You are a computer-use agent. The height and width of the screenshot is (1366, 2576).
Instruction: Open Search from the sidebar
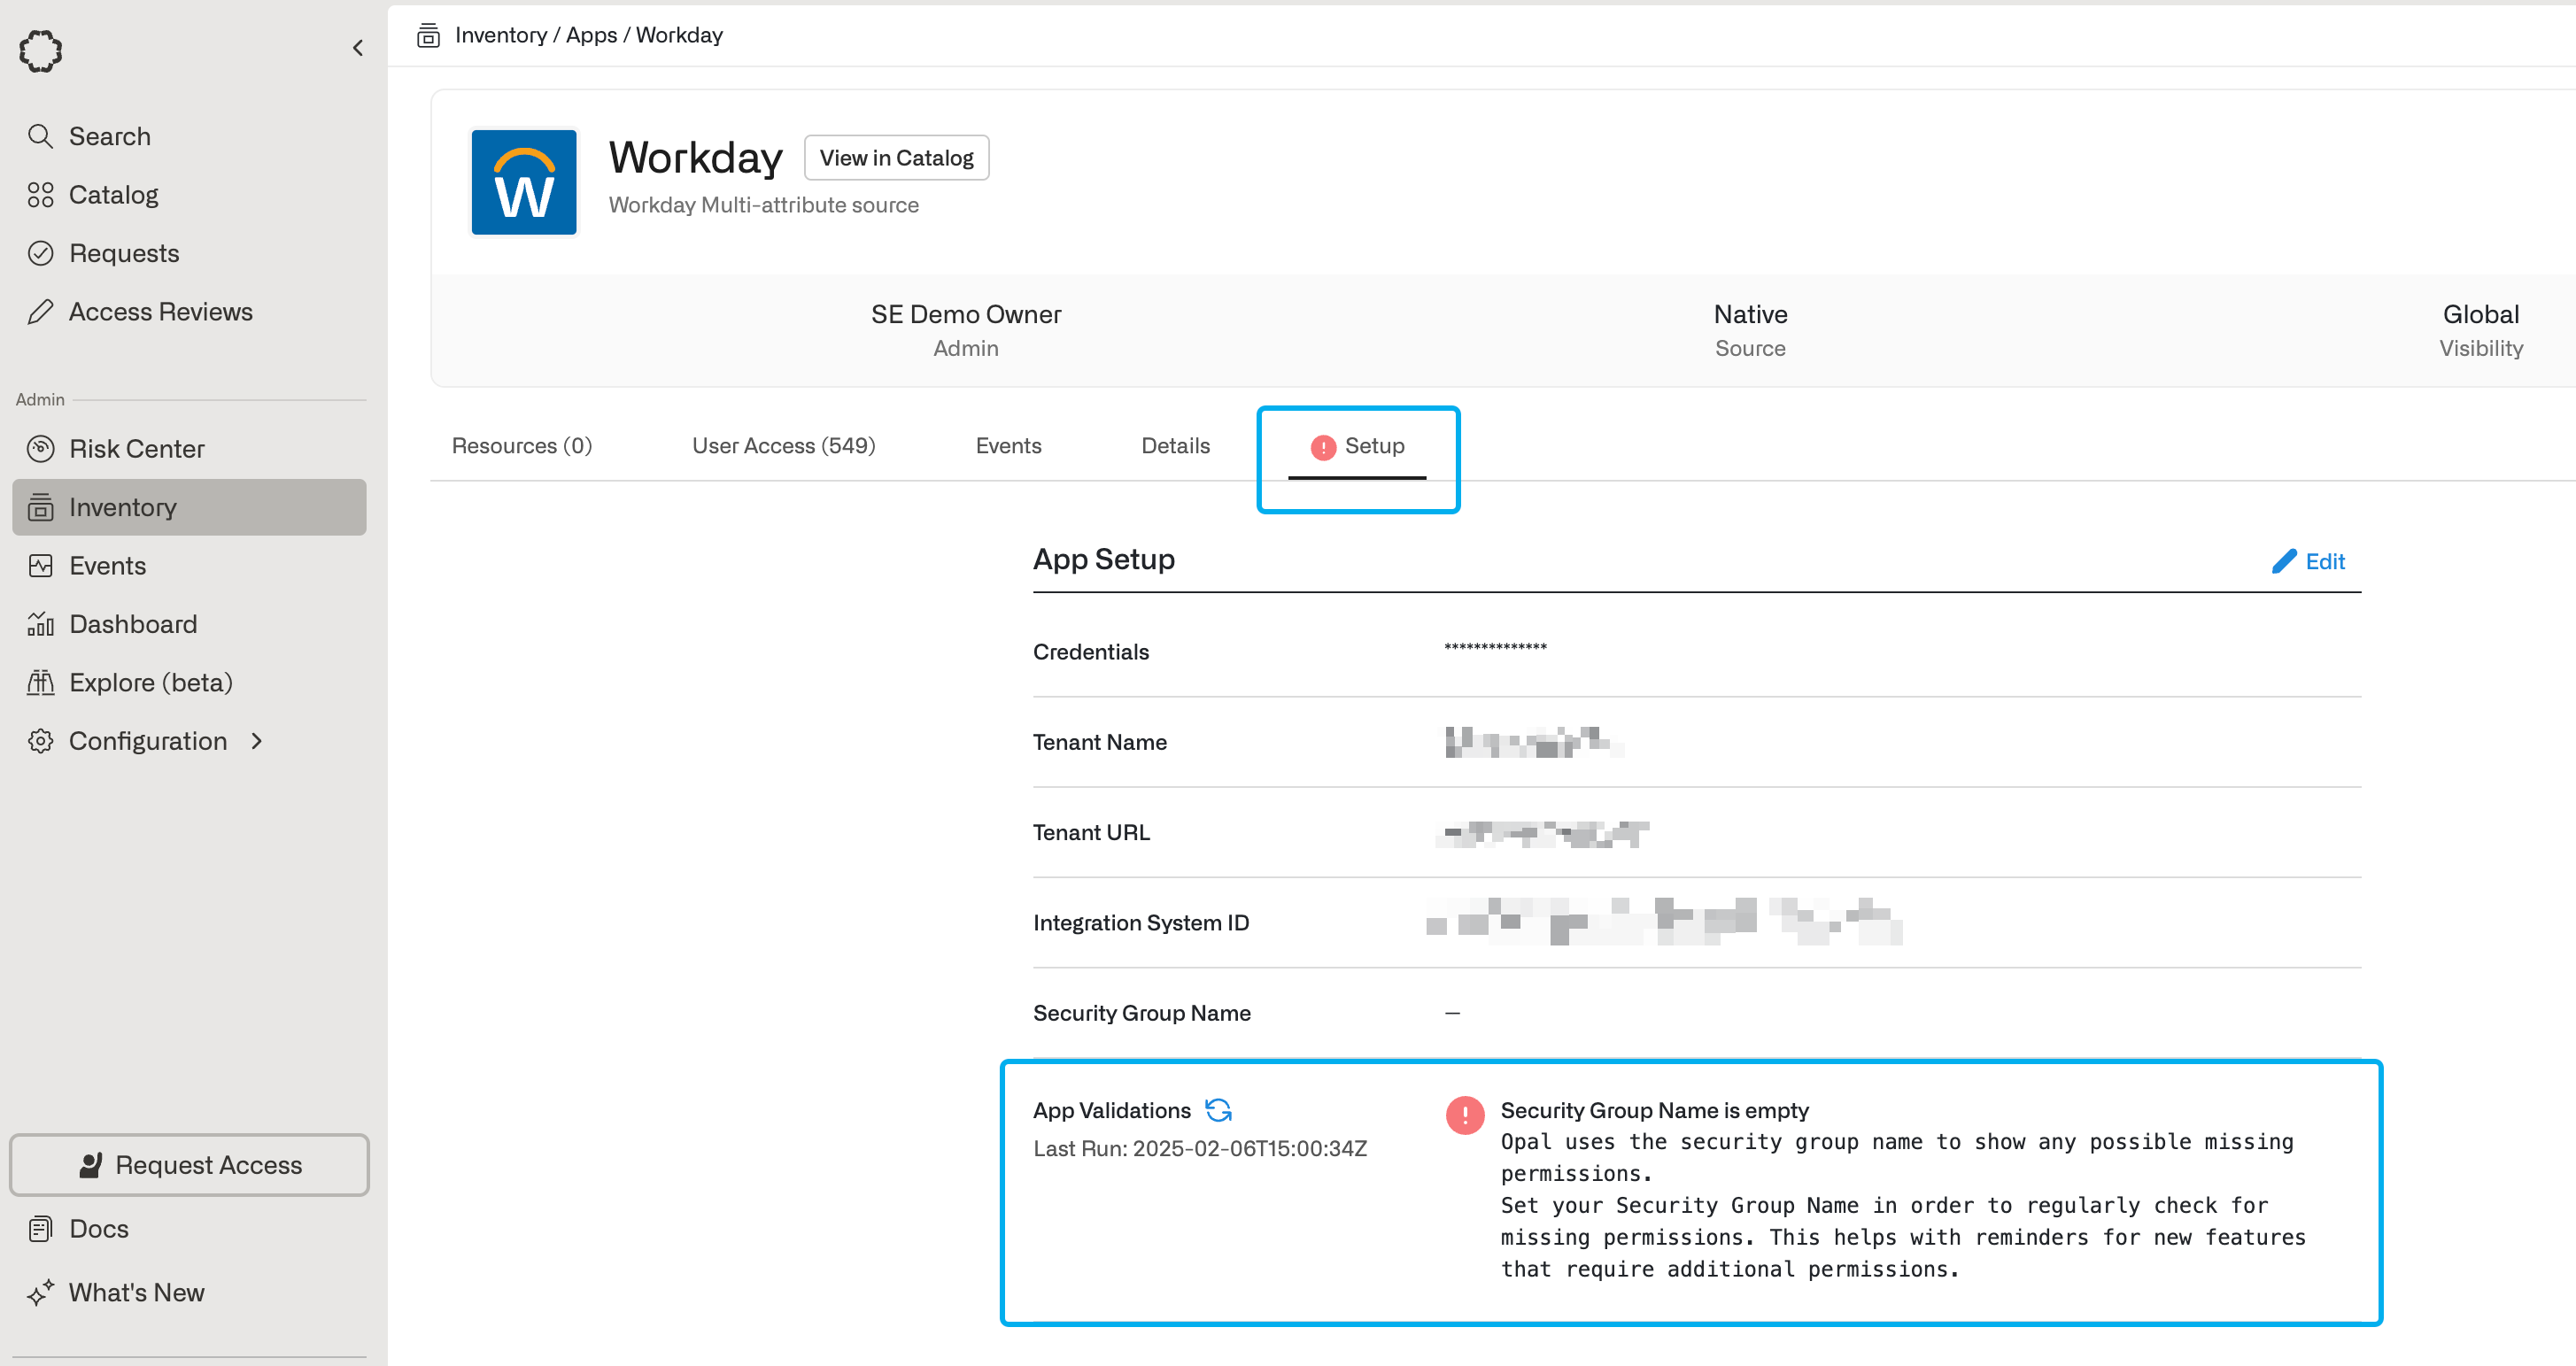tap(109, 136)
